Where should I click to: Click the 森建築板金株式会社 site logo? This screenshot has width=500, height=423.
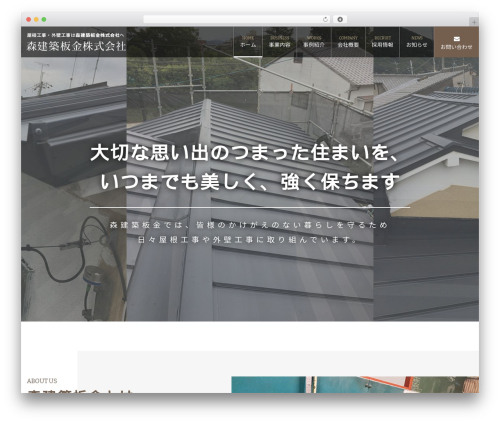click(76, 46)
